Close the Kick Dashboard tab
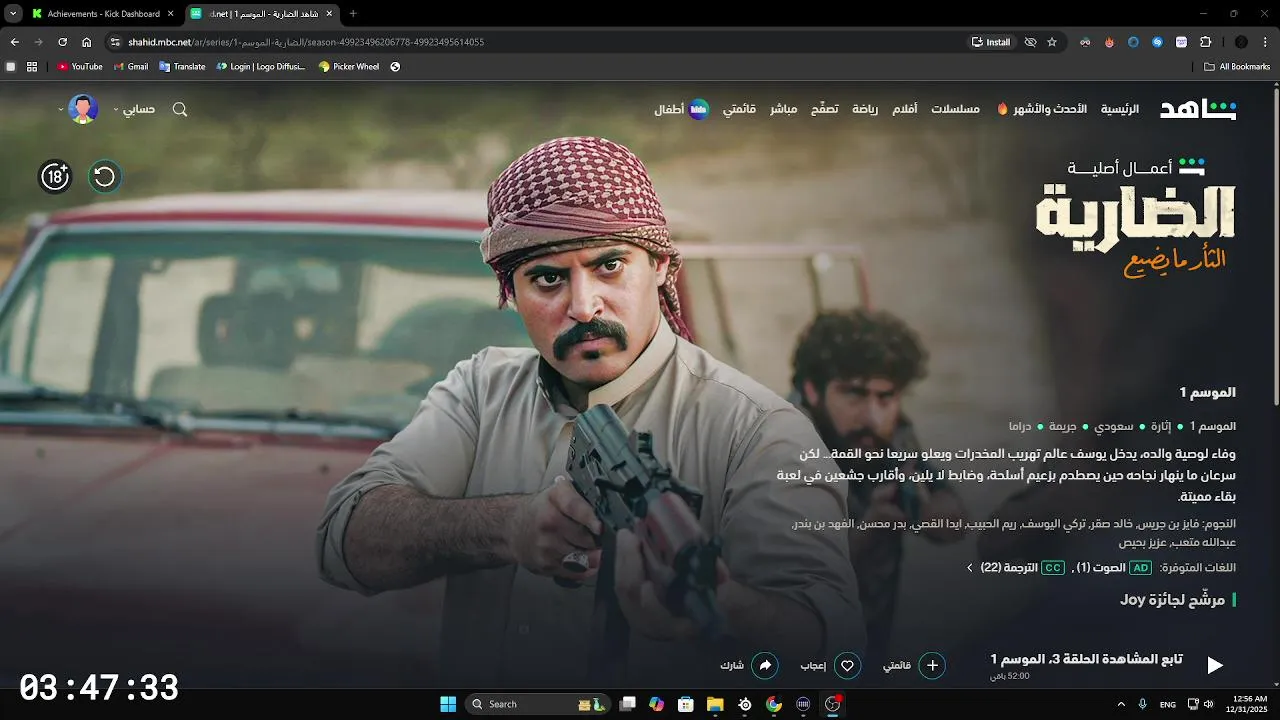The width and height of the screenshot is (1280, 720). pos(170,14)
